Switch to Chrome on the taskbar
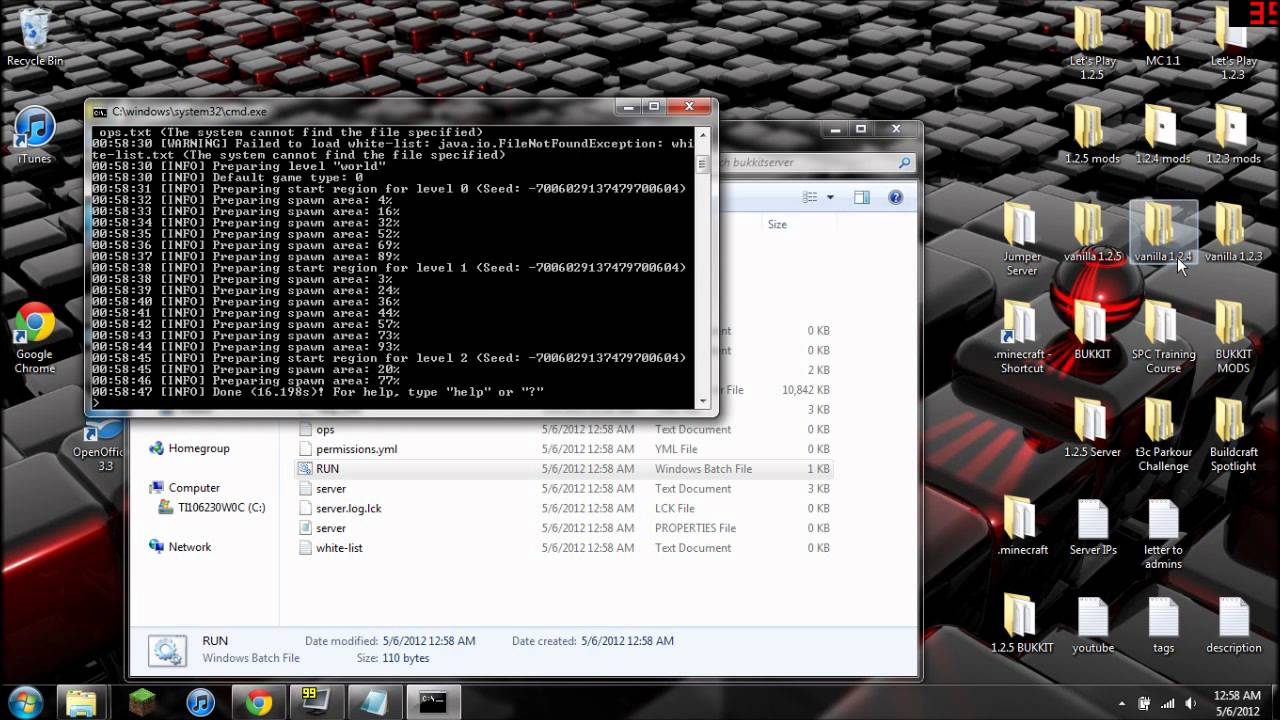 [x=259, y=702]
